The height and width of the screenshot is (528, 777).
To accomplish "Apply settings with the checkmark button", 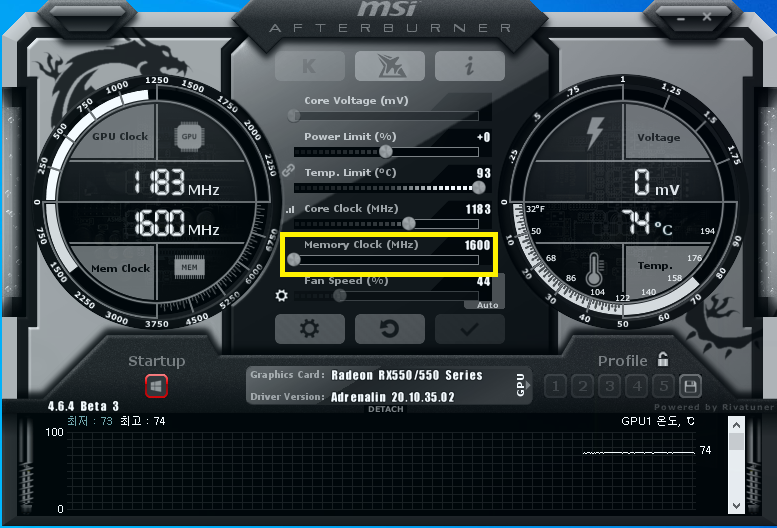I will 470,329.
